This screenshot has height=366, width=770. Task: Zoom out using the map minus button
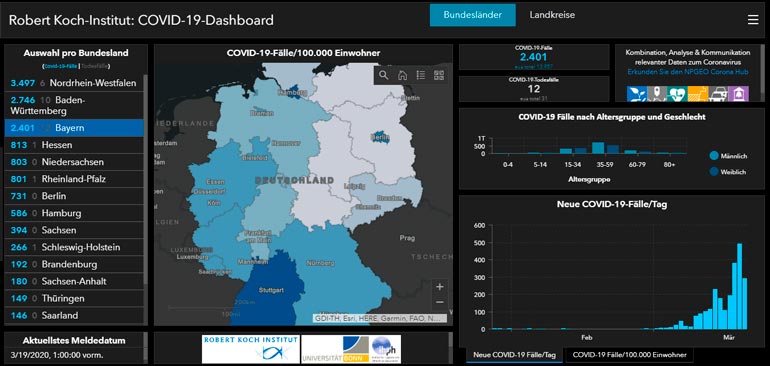(x=440, y=302)
